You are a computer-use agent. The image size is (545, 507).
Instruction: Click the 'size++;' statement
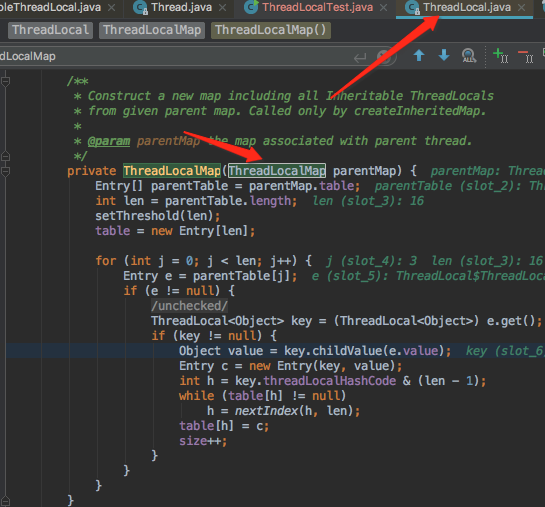(x=203, y=441)
